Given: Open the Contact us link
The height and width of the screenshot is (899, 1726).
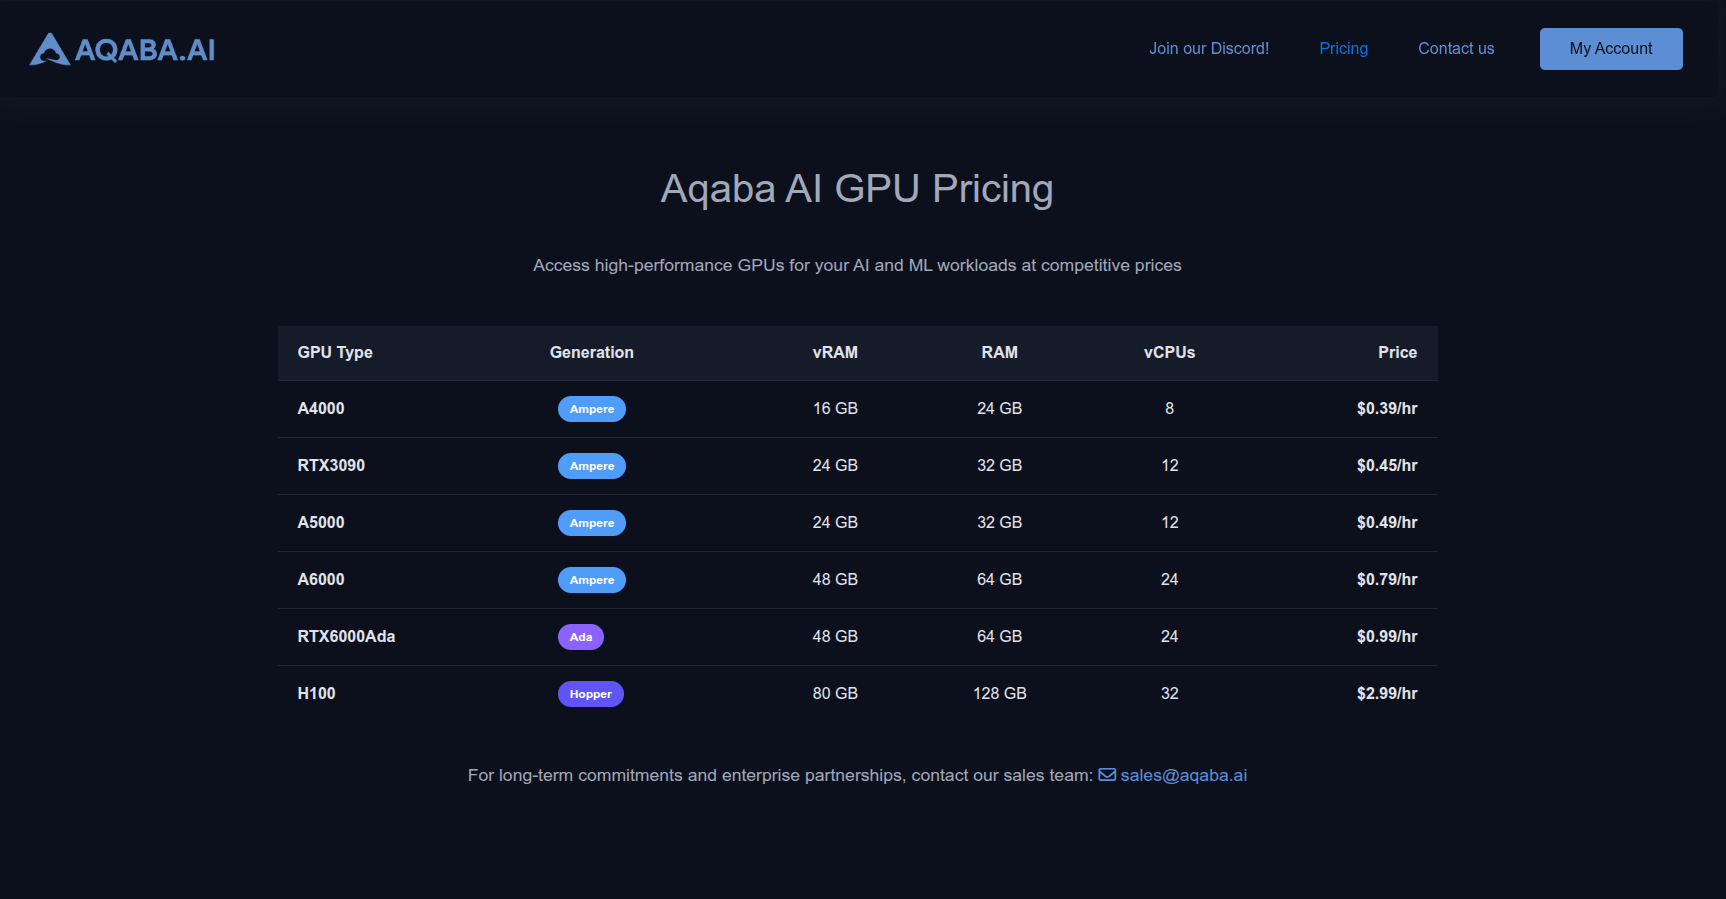Looking at the screenshot, I should point(1456,48).
